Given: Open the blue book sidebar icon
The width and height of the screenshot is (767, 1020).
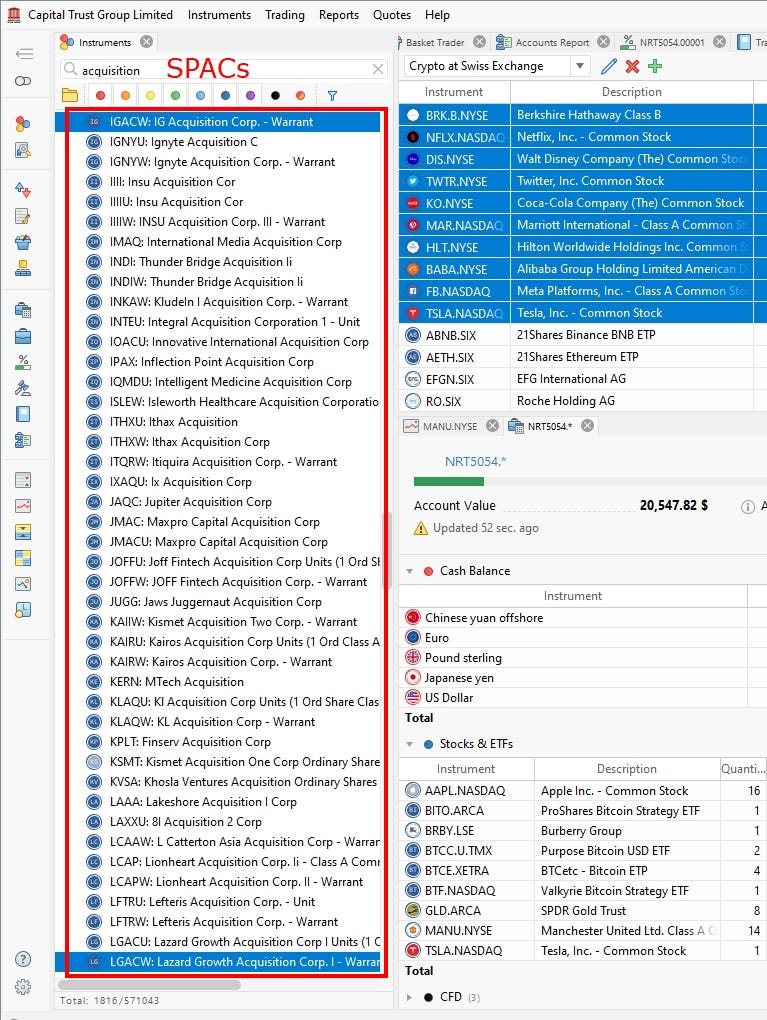Looking at the screenshot, I should [23, 414].
